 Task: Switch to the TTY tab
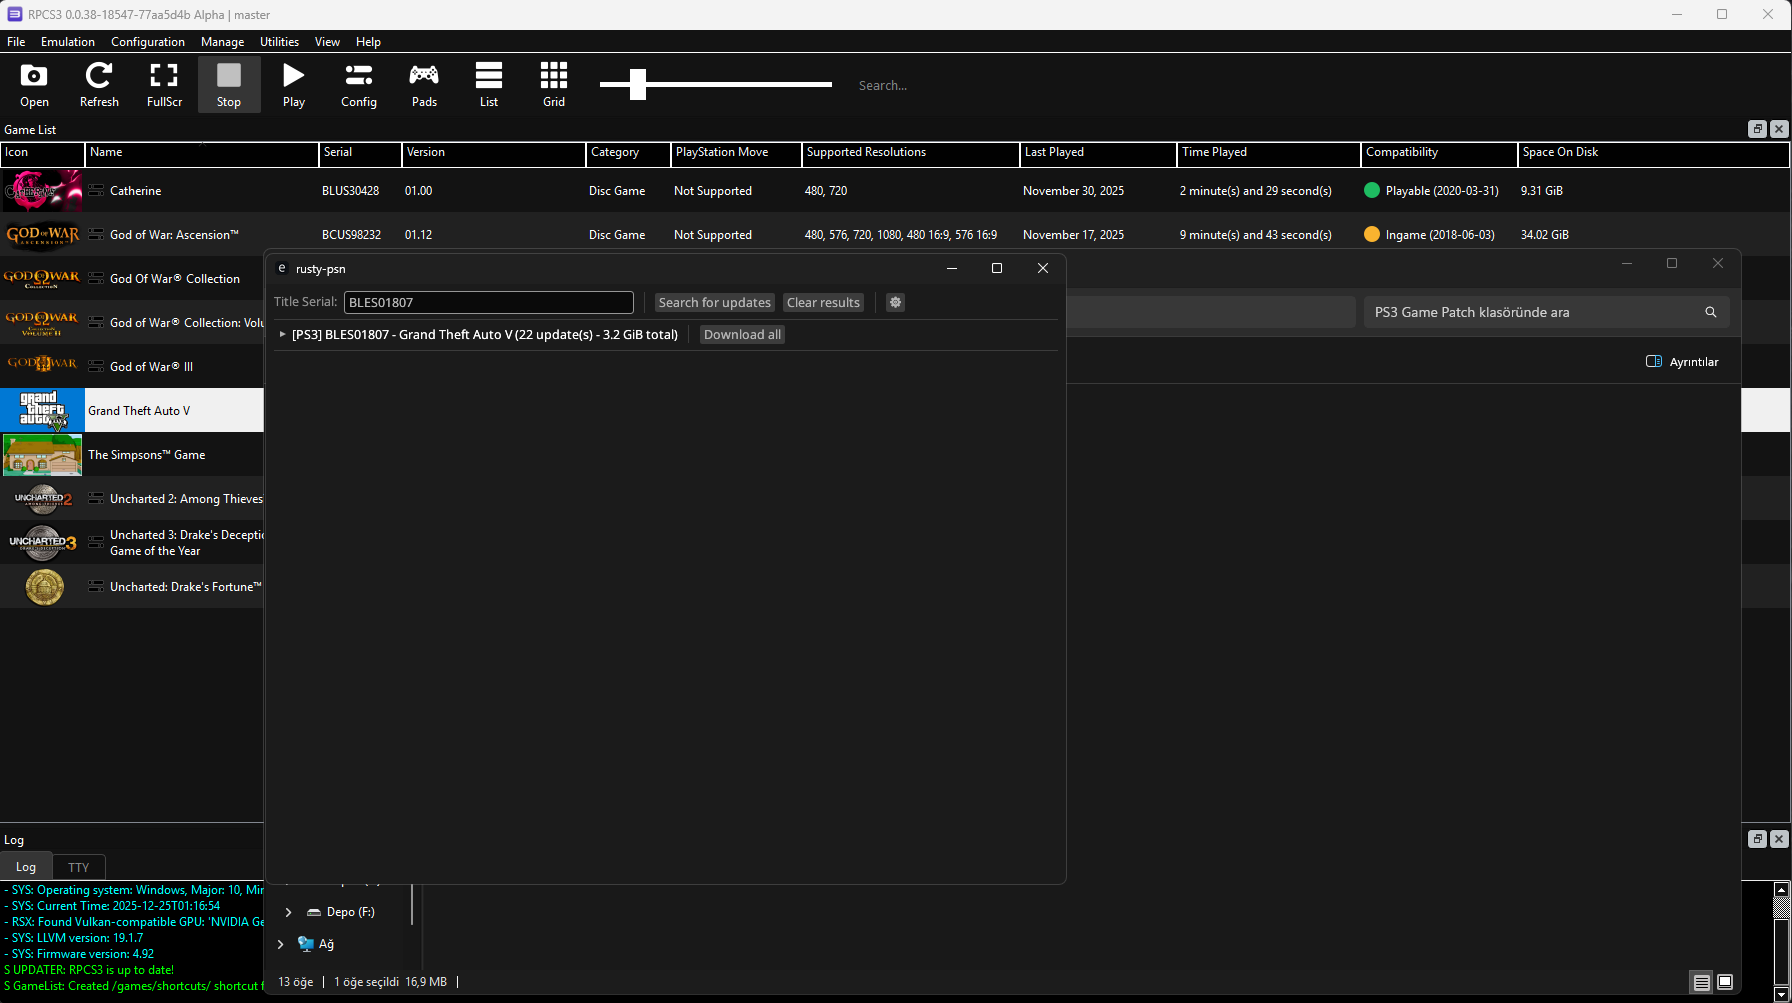[x=79, y=867]
